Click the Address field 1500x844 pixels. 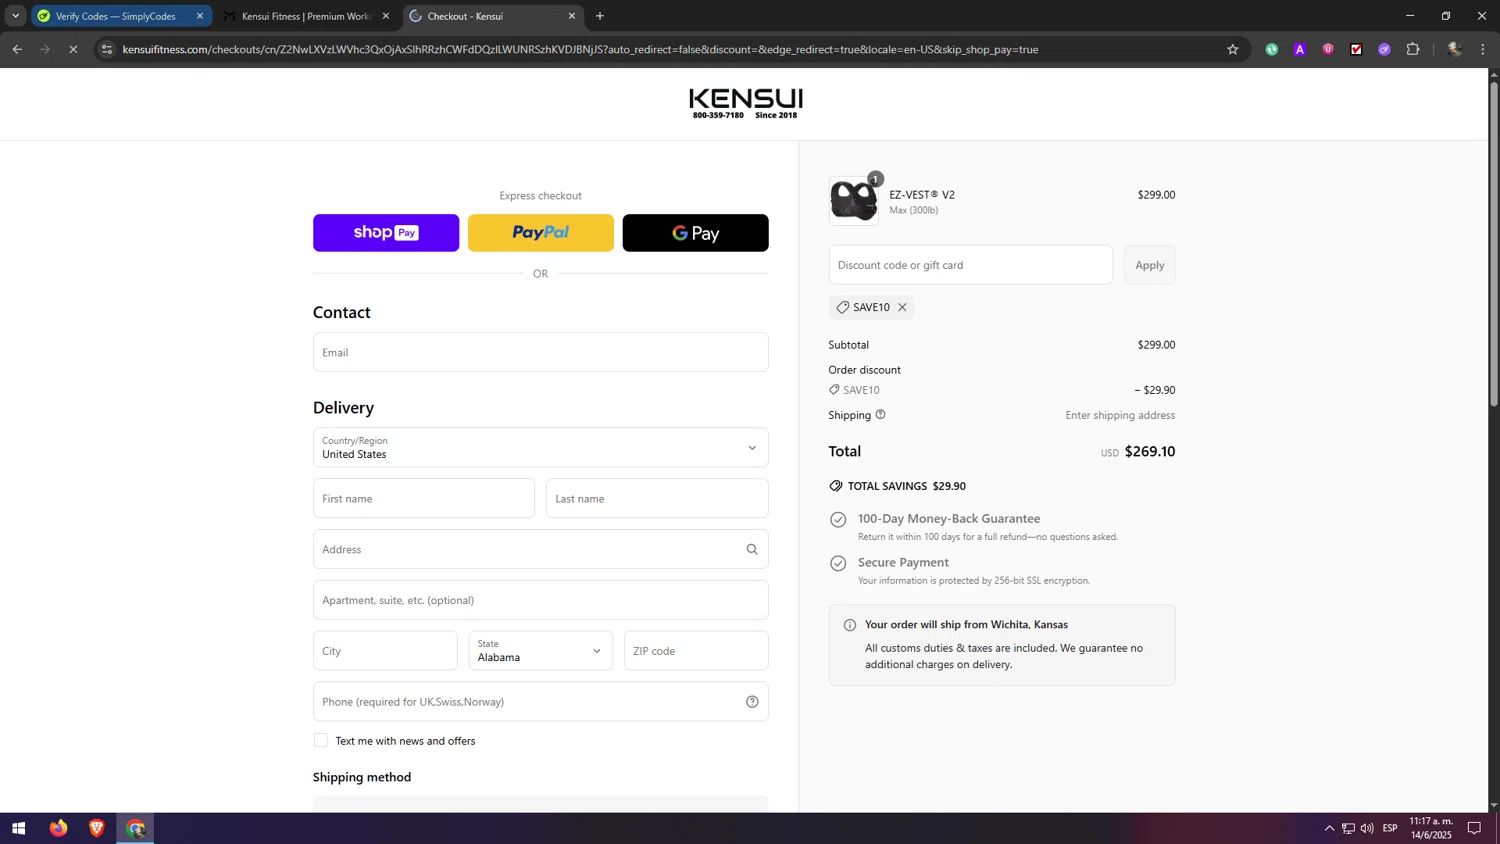point(541,549)
